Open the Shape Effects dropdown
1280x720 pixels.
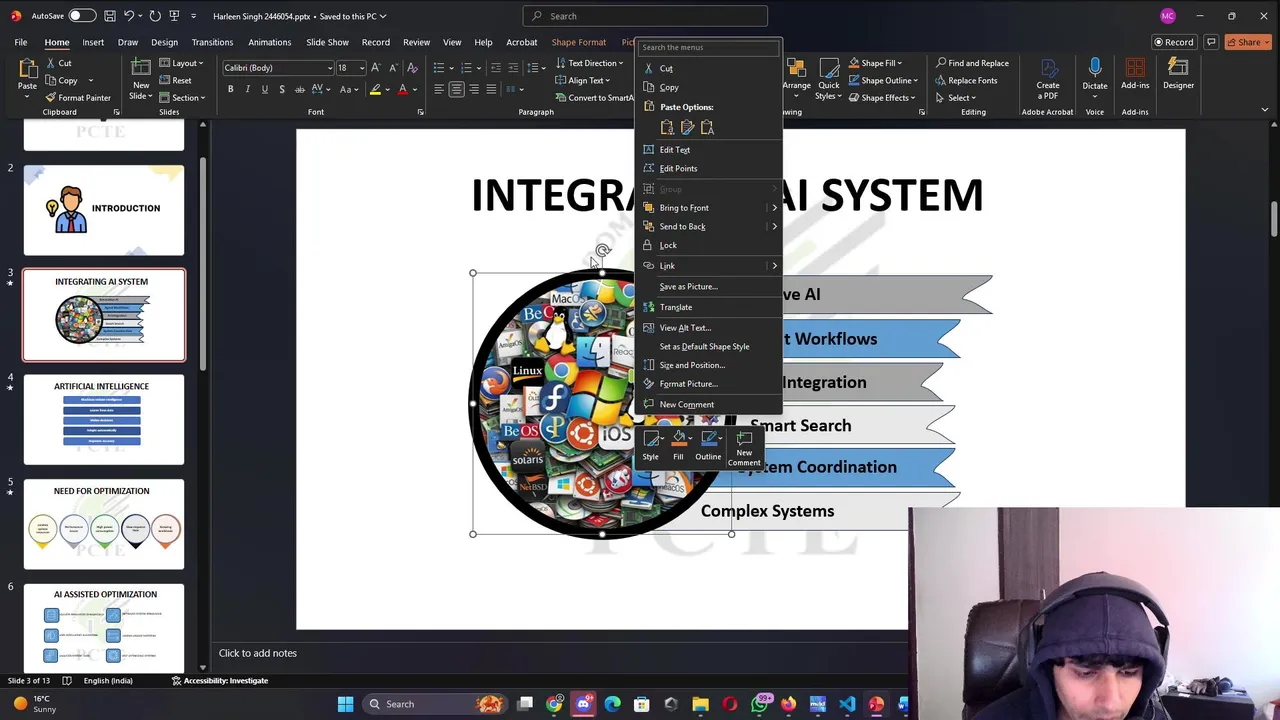[881, 98]
